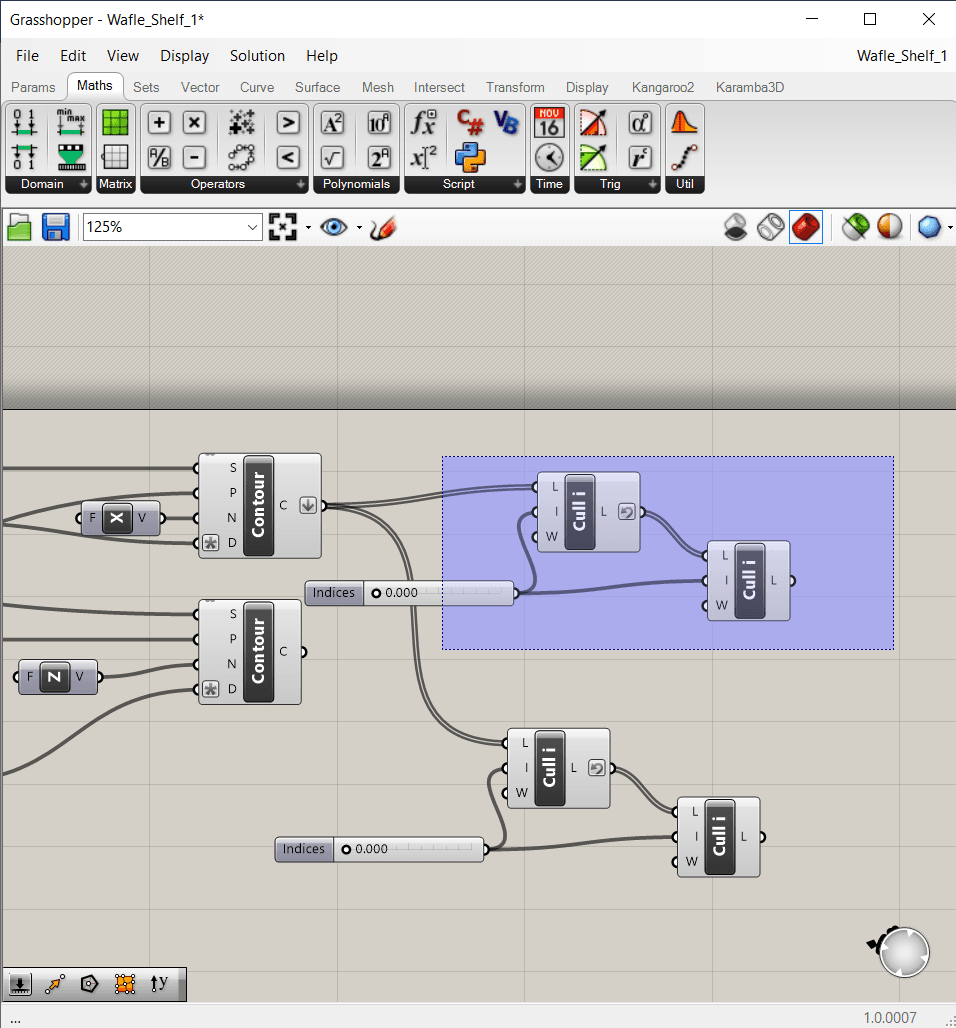Viewport: 956px width, 1028px height.
Task: Toggle preview visibility with the eye icon
Action: pos(334,227)
